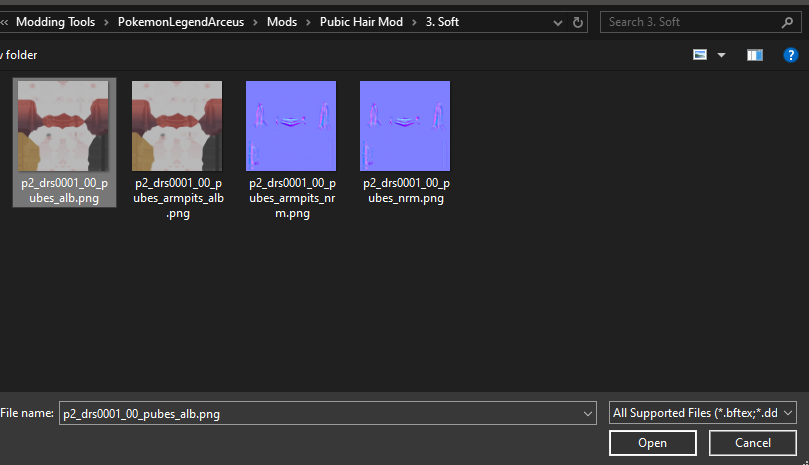Expand subfolders arrow after Modding Tools
This screenshot has width=809, height=465.
coord(106,22)
